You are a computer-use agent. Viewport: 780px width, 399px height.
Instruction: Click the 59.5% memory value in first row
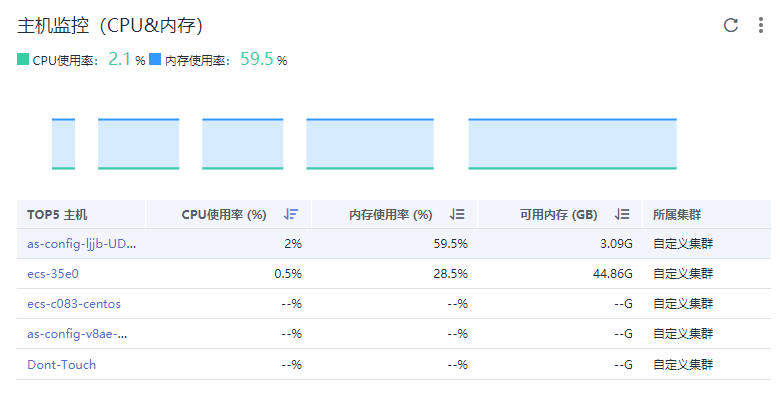[450, 244]
